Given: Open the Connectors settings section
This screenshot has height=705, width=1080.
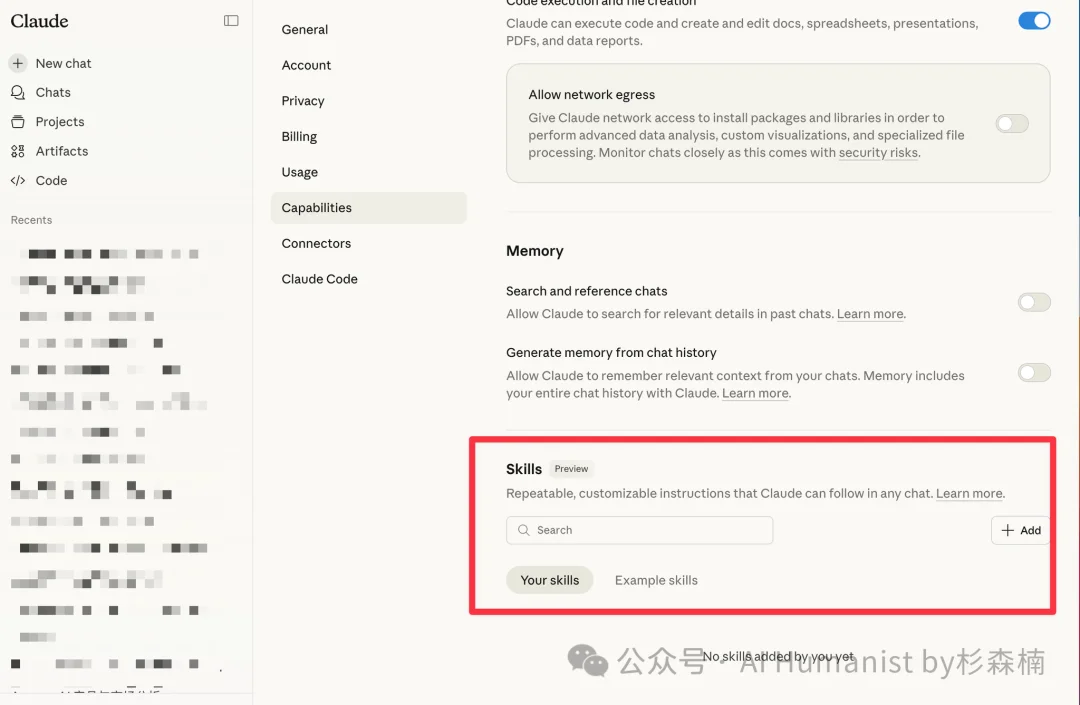Looking at the screenshot, I should 316,243.
